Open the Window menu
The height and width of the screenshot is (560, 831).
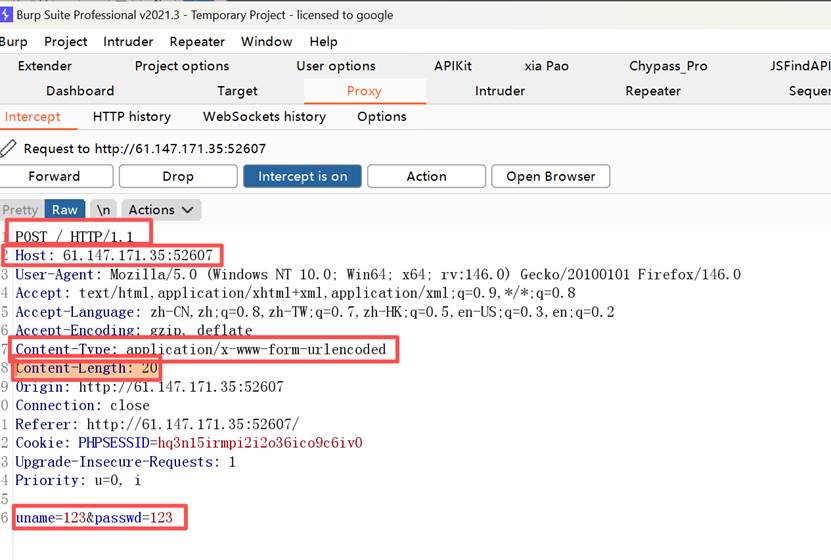[x=267, y=41]
